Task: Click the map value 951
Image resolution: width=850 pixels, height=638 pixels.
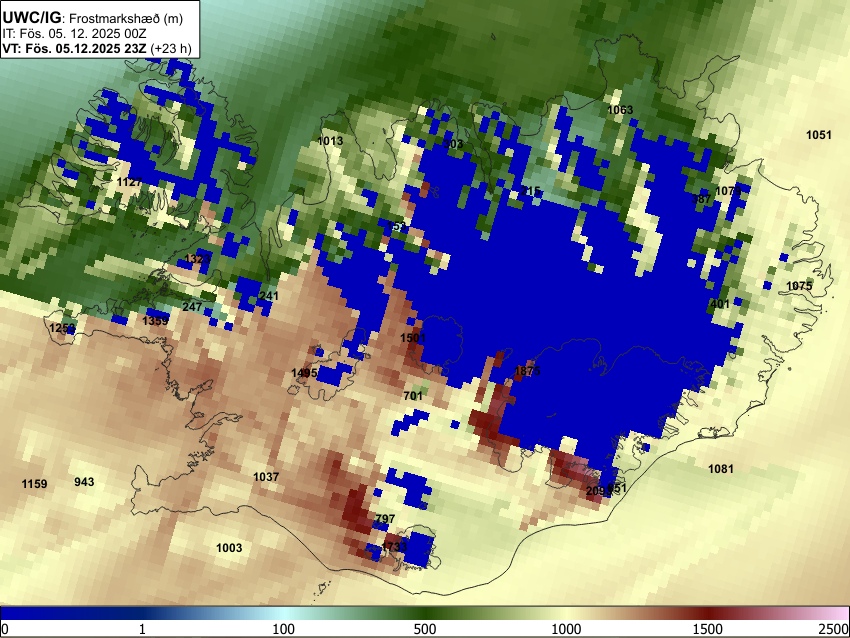Action: tap(617, 488)
